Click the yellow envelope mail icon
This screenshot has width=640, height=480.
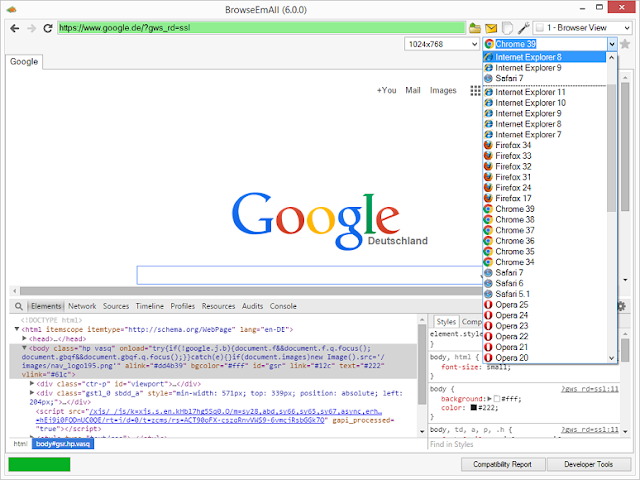(x=491, y=28)
